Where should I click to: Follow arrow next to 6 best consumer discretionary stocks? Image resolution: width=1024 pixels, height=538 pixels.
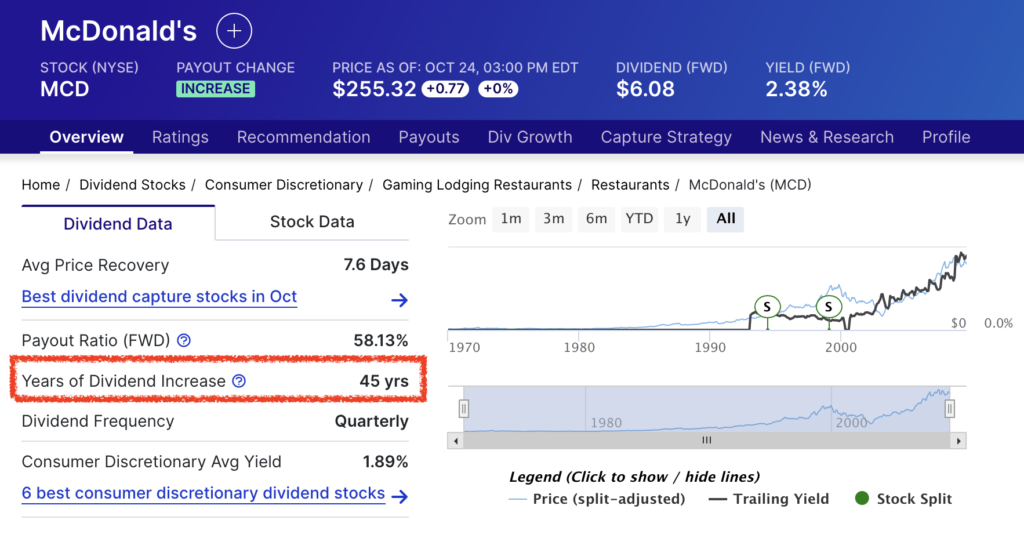[399, 496]
